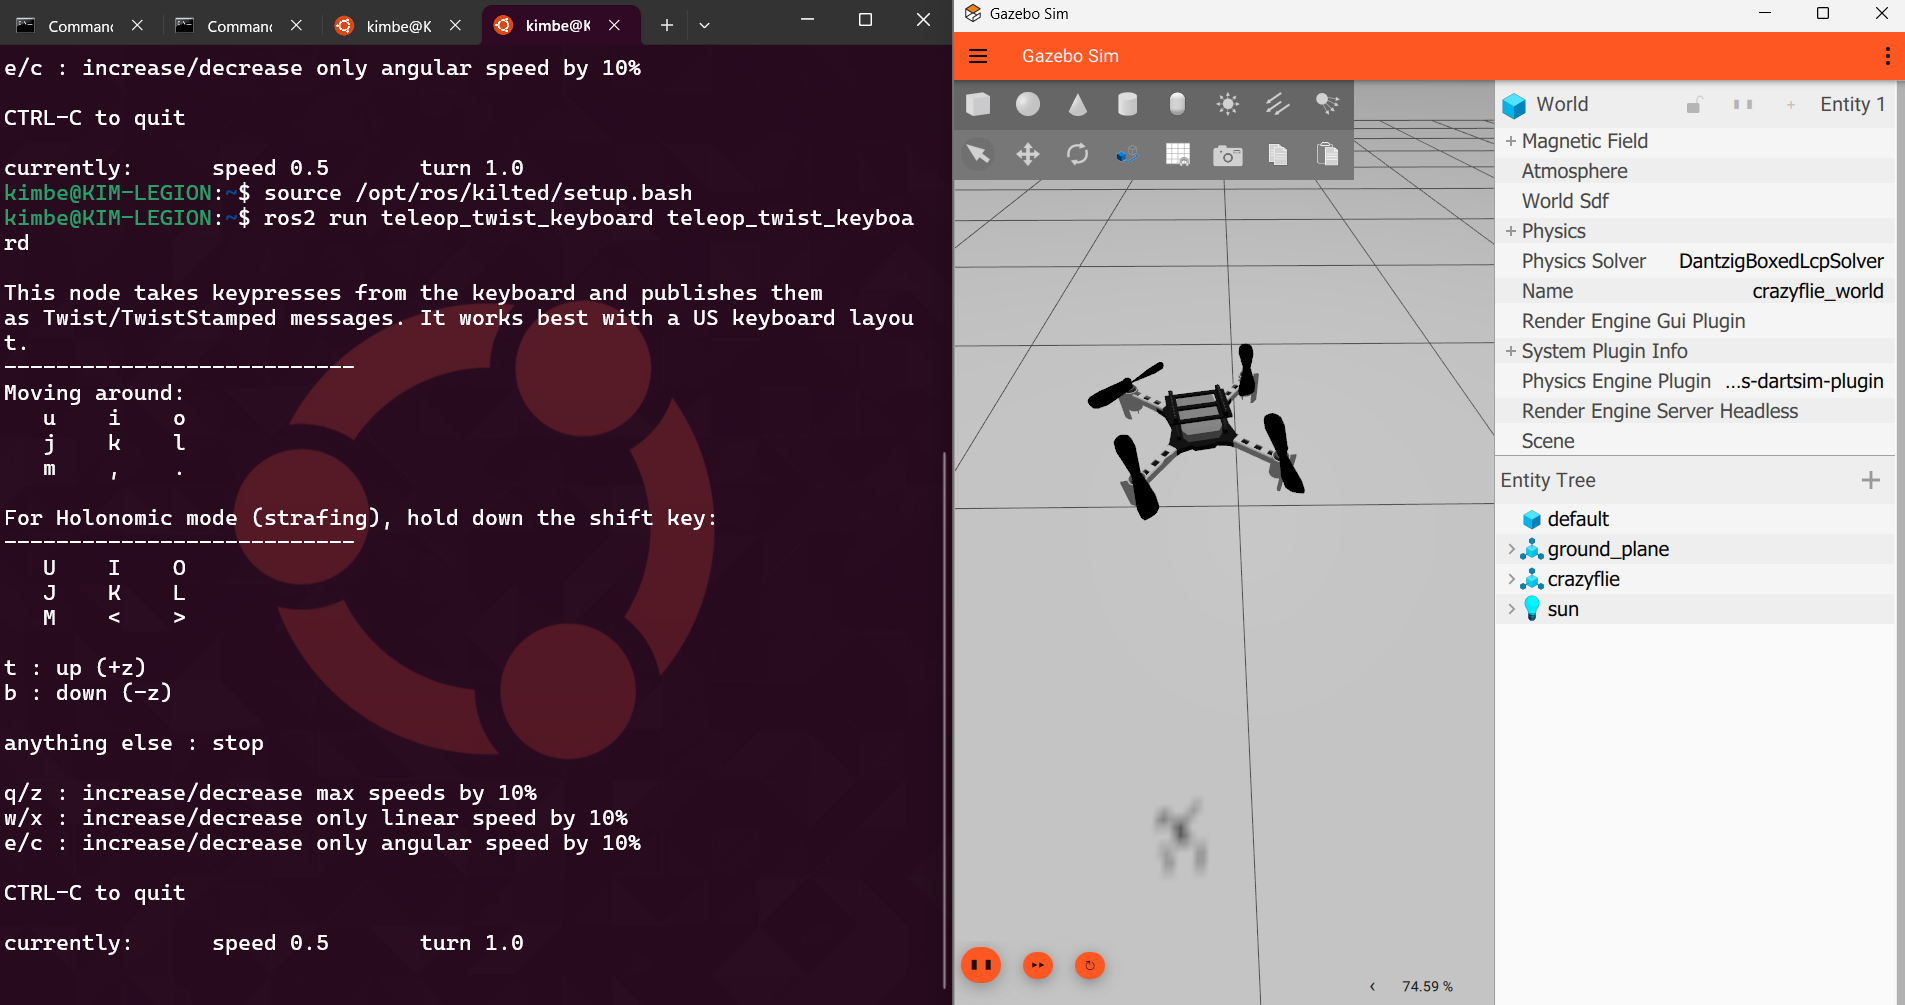
Task: Insert a box shape in Gazebo
Action: (x=978, y=104)
